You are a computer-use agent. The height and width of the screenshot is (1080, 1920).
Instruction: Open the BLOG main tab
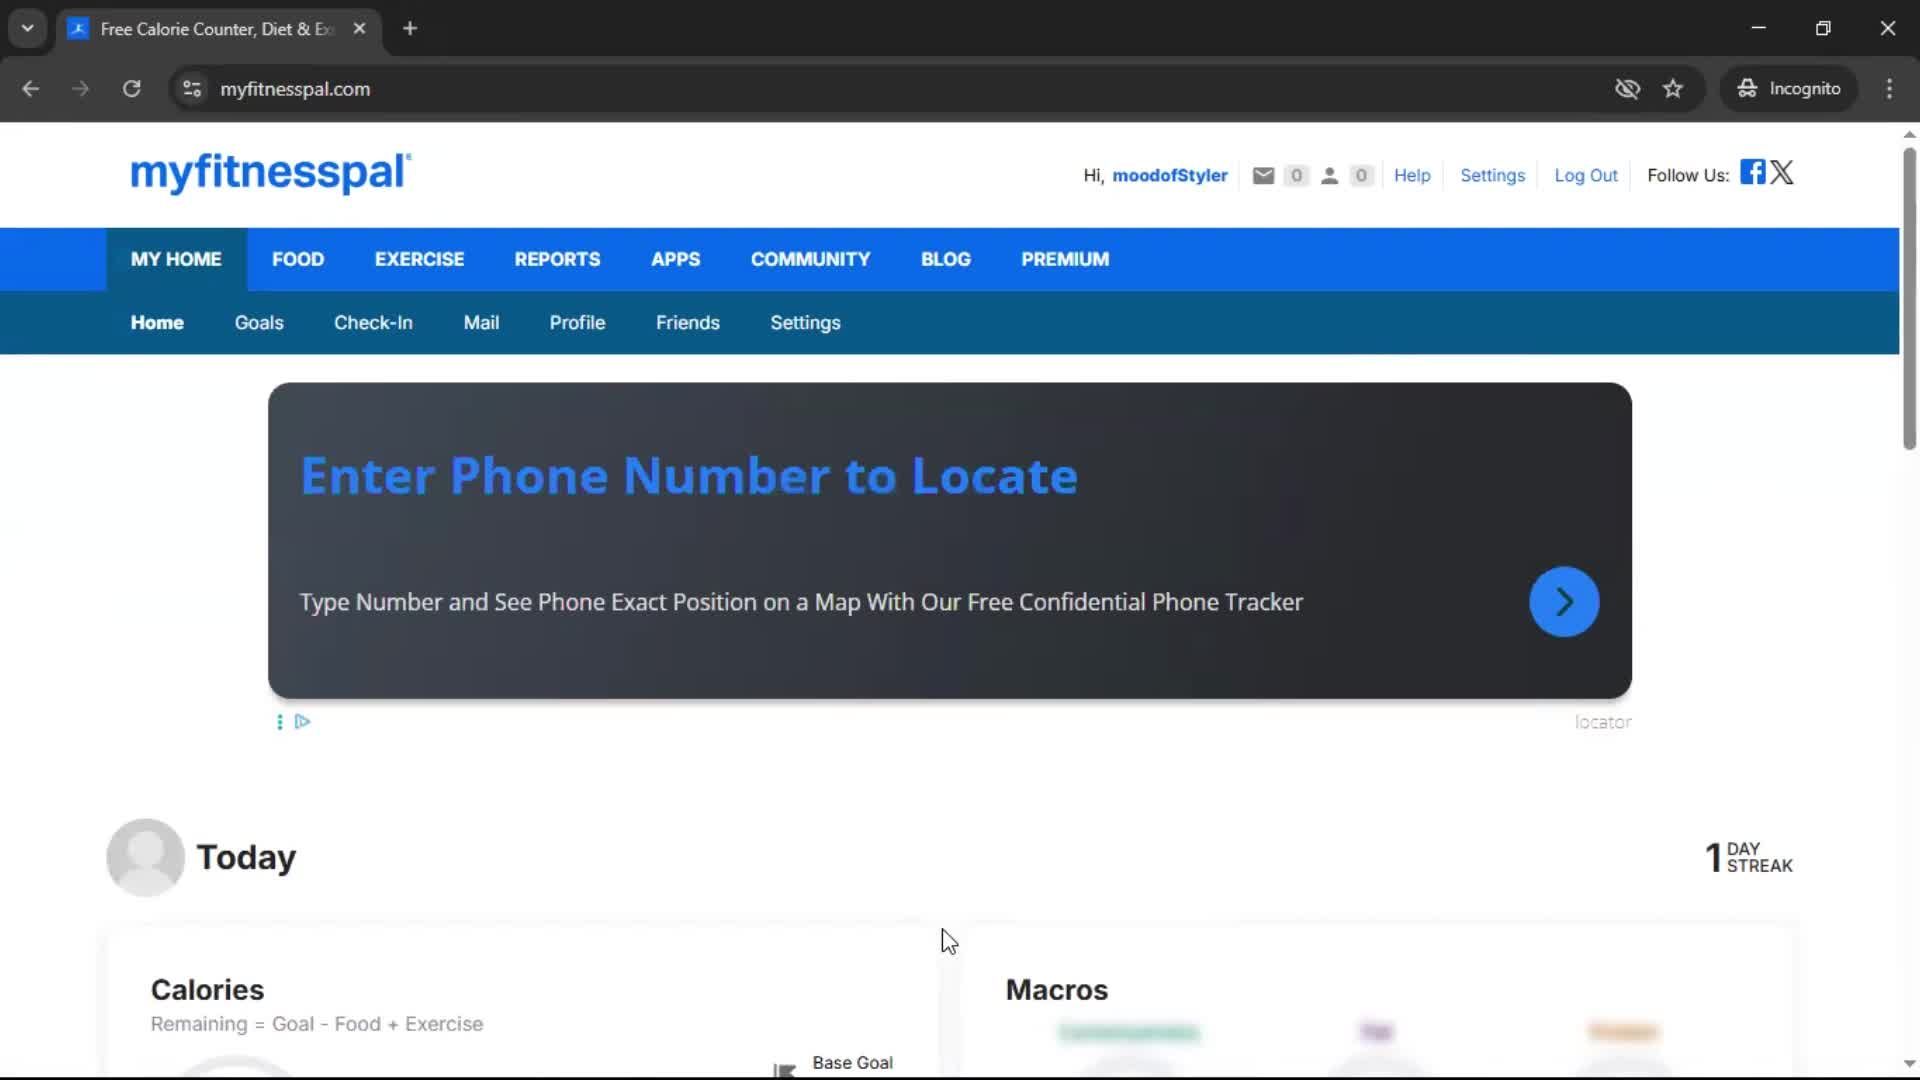[x=945, y=259]
